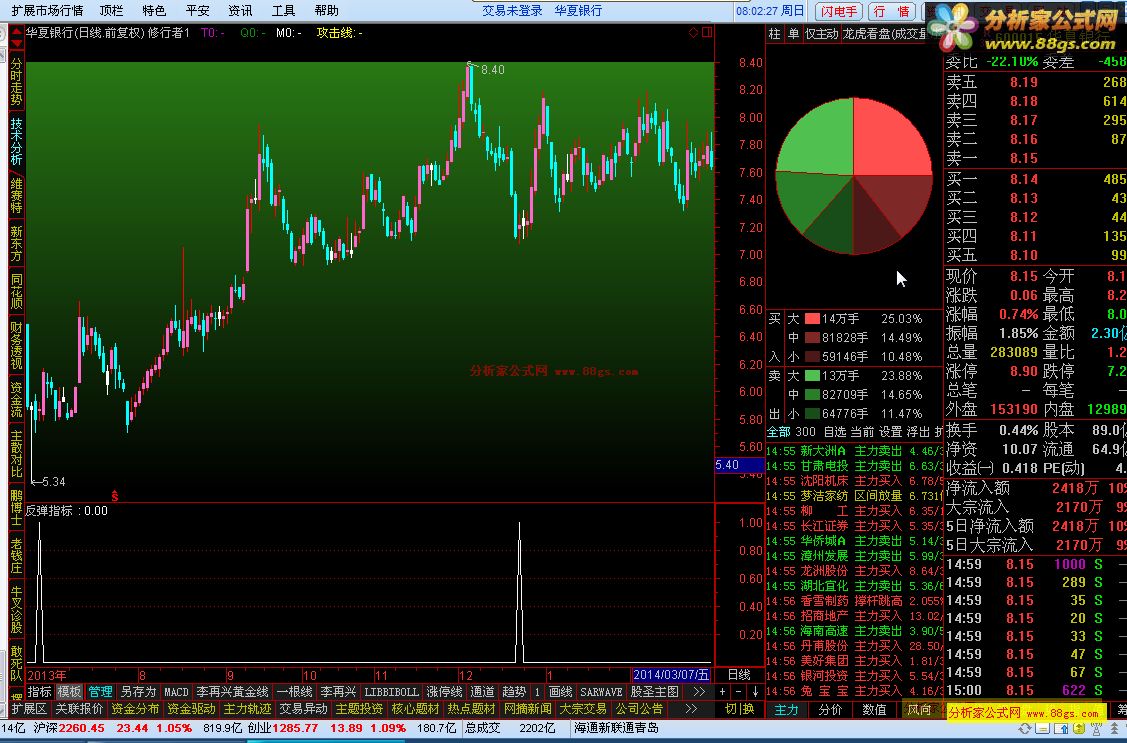Expand more extension tabs with >> arrow
Viewport: 1127px width, 743px height.
(x=690, y=709)
